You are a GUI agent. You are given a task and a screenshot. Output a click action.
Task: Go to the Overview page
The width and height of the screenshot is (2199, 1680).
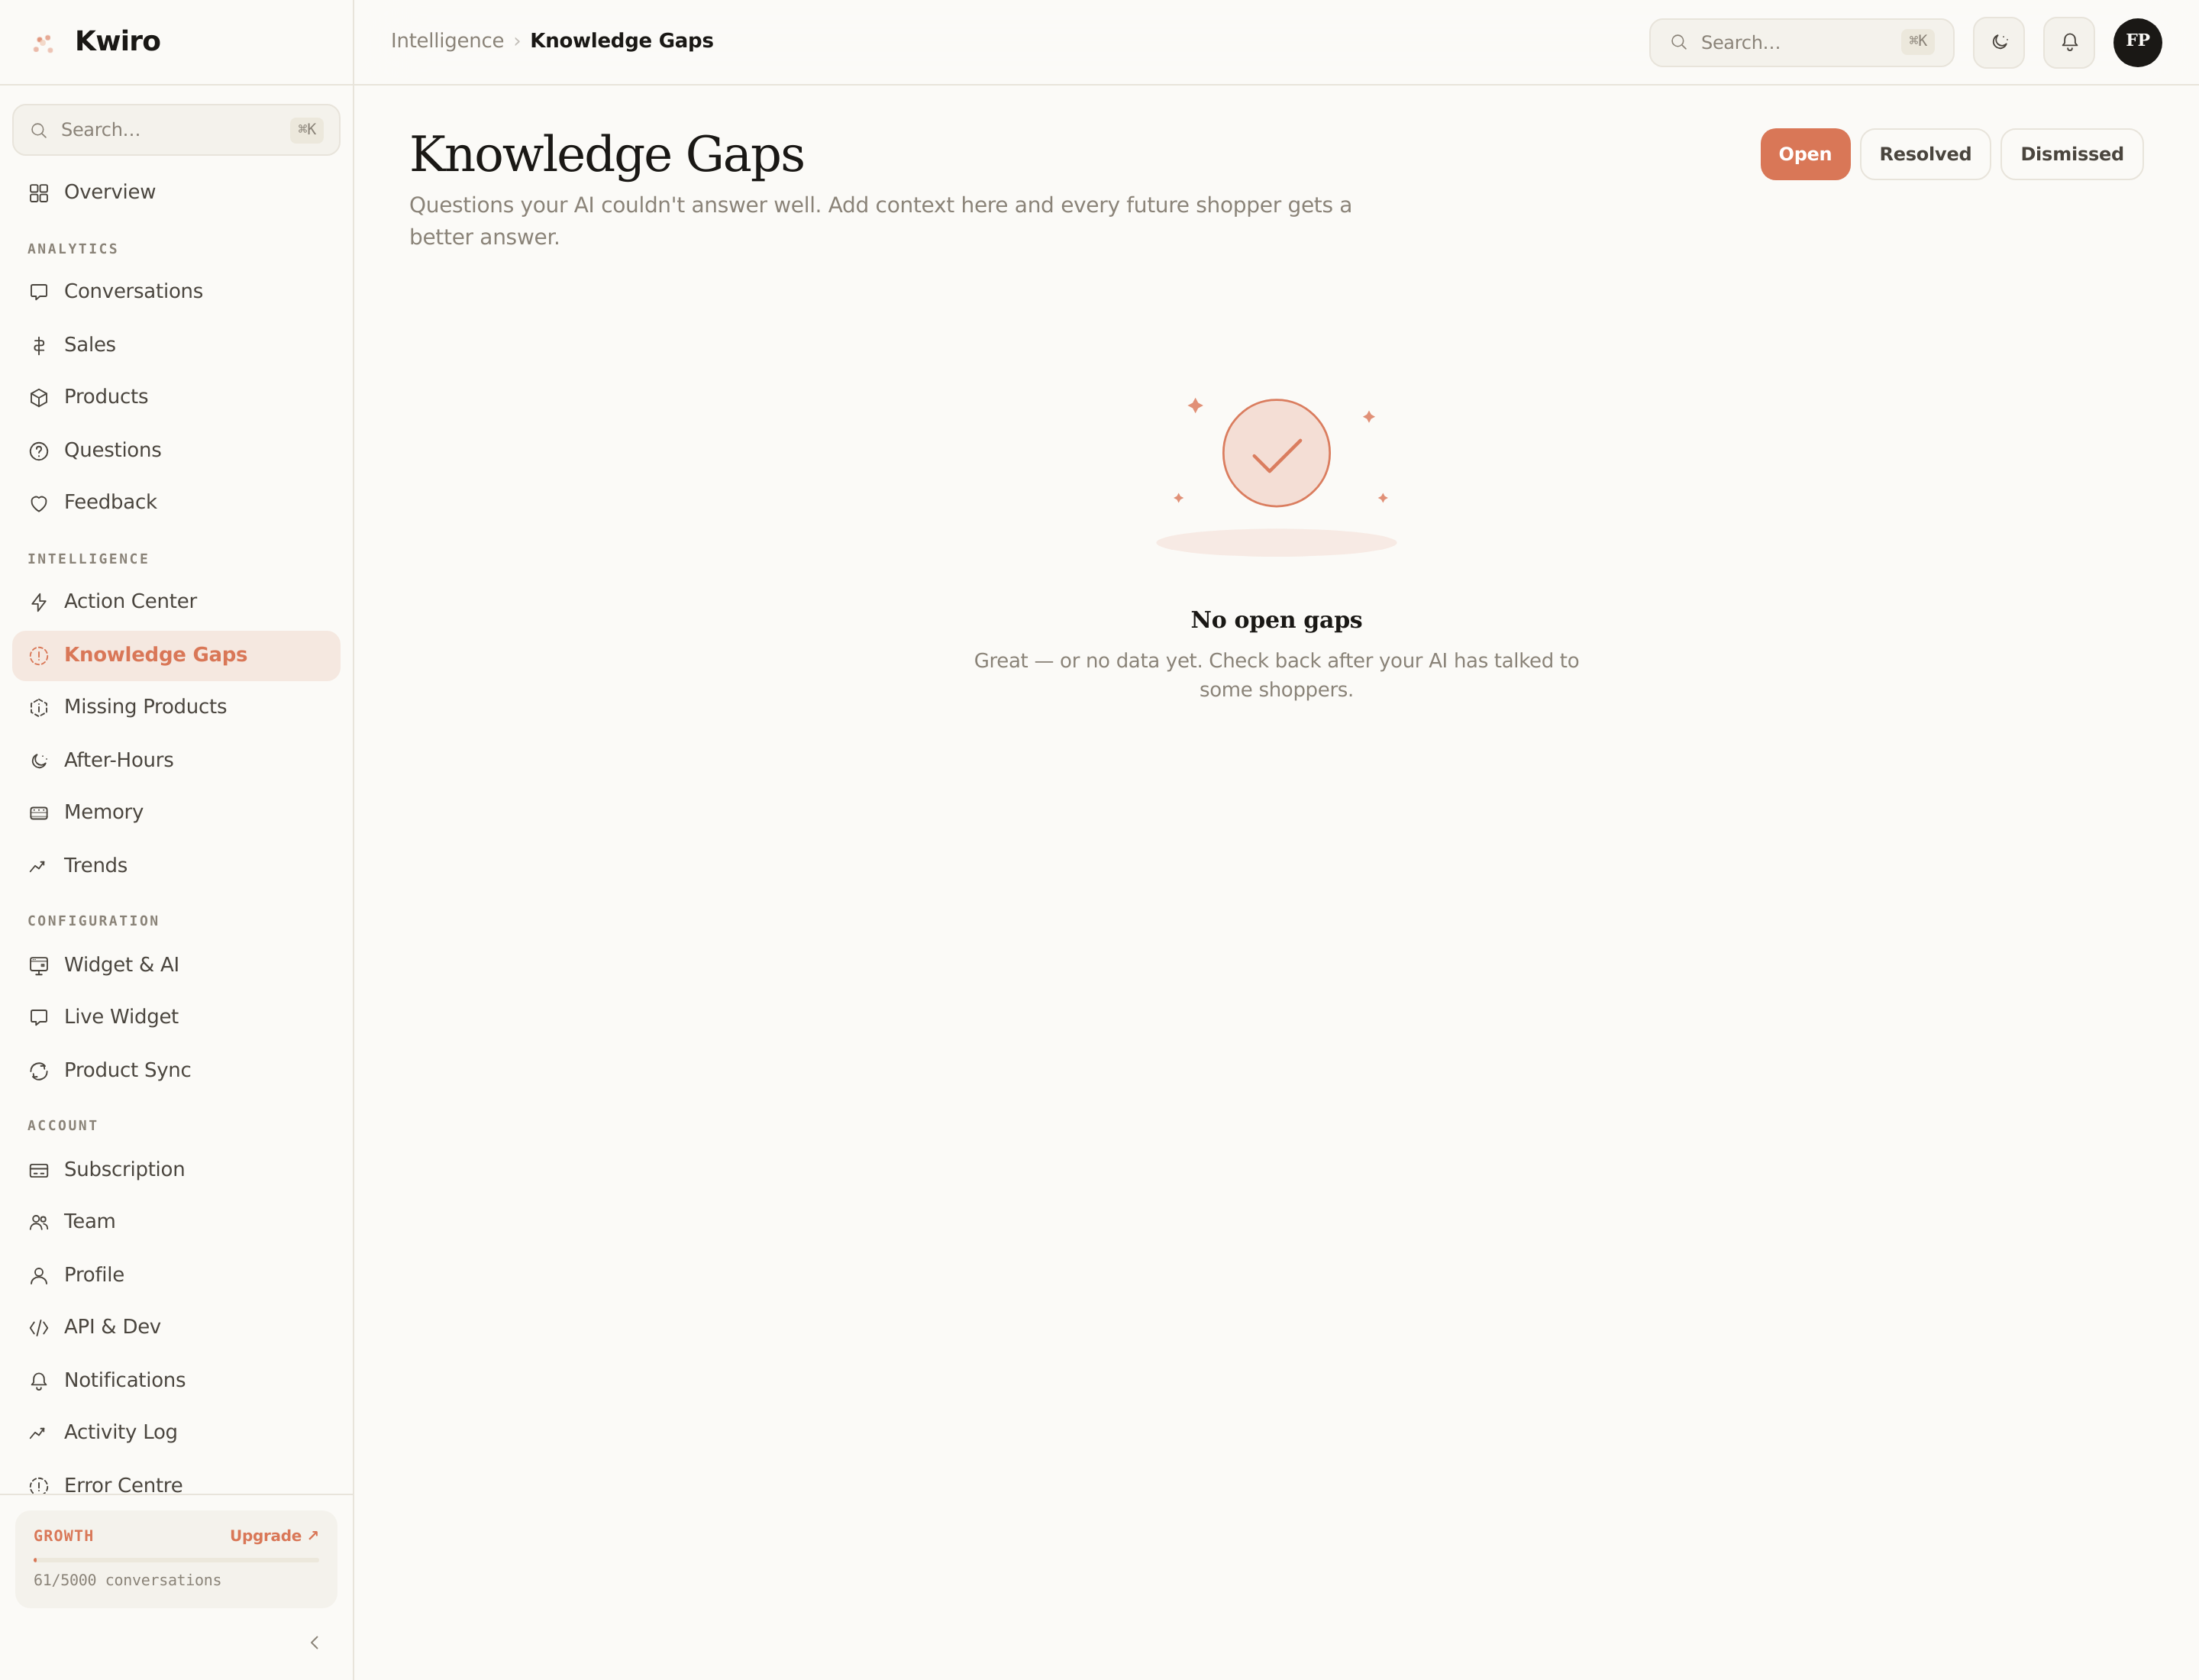176,192
